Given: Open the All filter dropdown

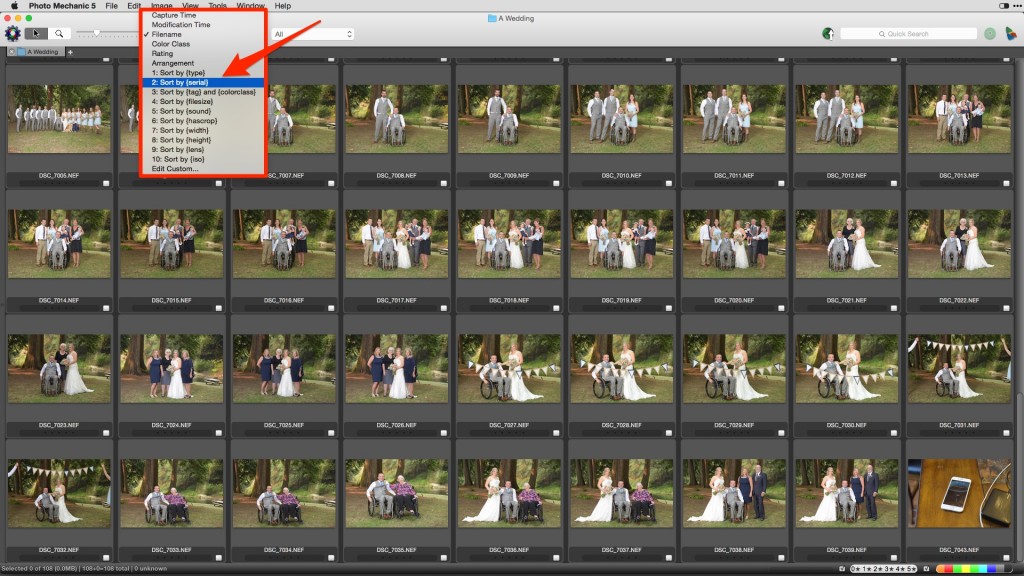Looking at the screenshot, I should [310, 31].
